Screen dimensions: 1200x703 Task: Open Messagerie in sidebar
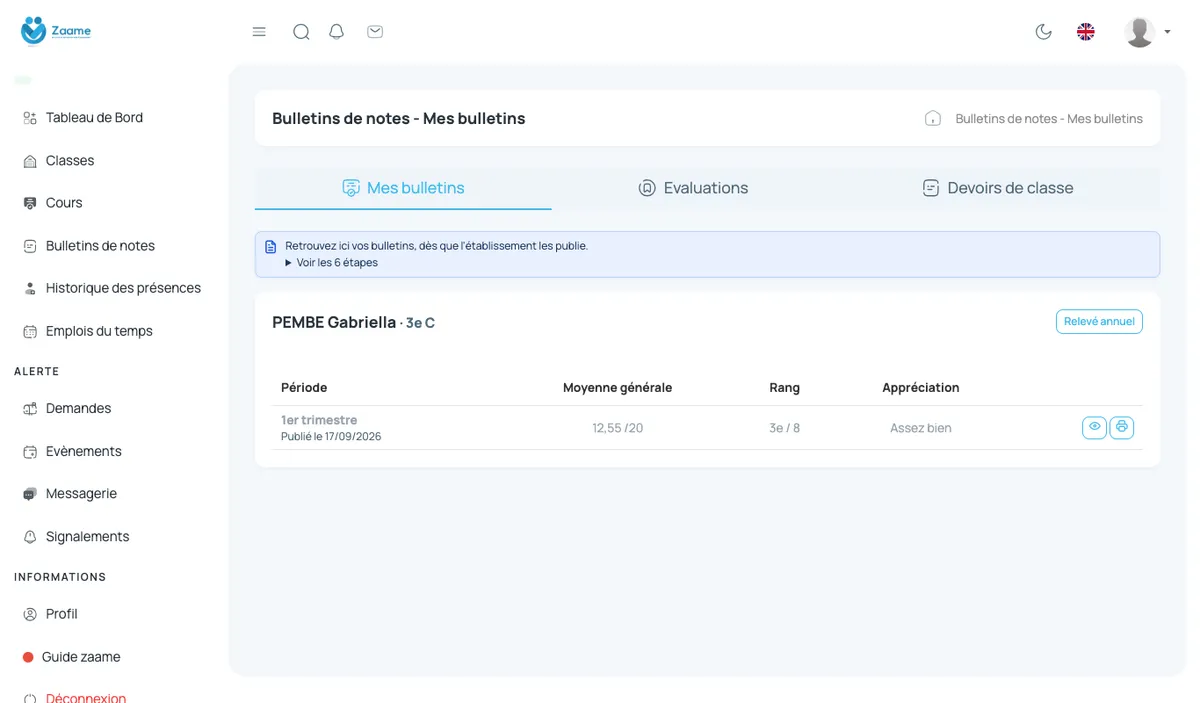click(81, 494)
